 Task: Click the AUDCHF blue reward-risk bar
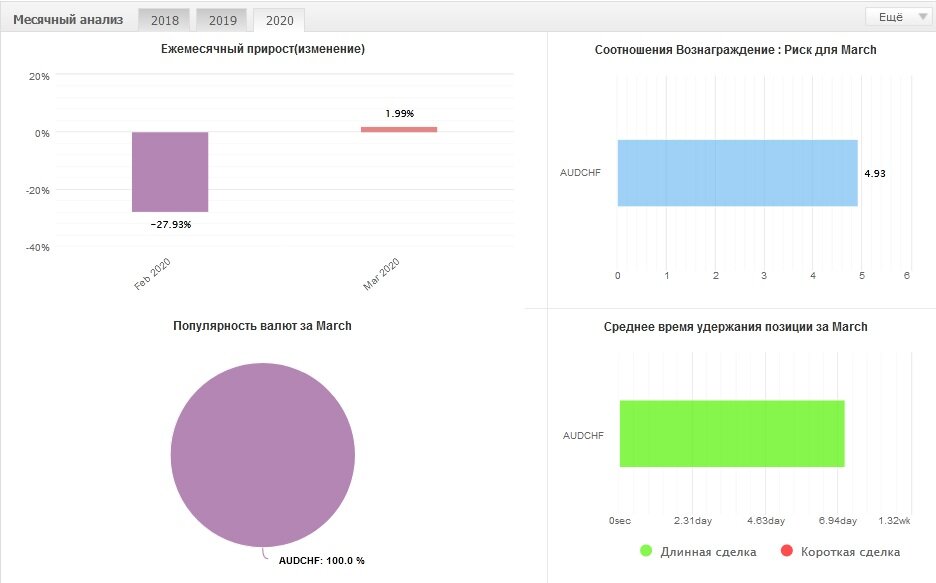pyautogui.click(x=737, y=173)
